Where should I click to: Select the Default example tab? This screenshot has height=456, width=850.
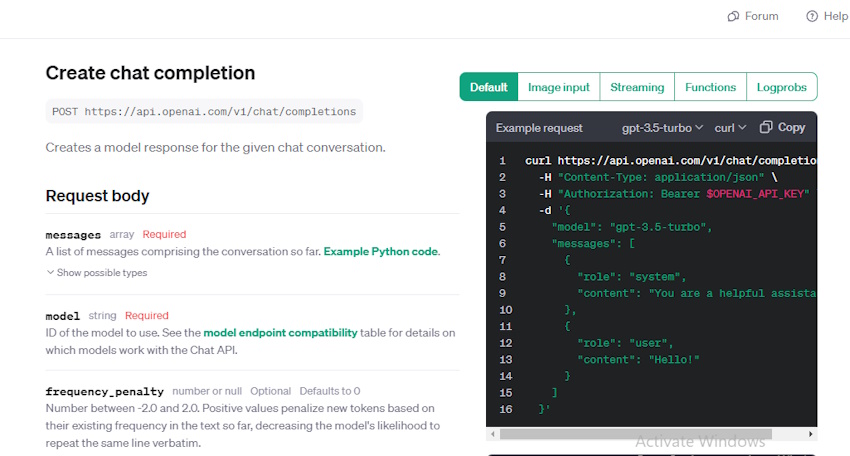click(488, 87)
